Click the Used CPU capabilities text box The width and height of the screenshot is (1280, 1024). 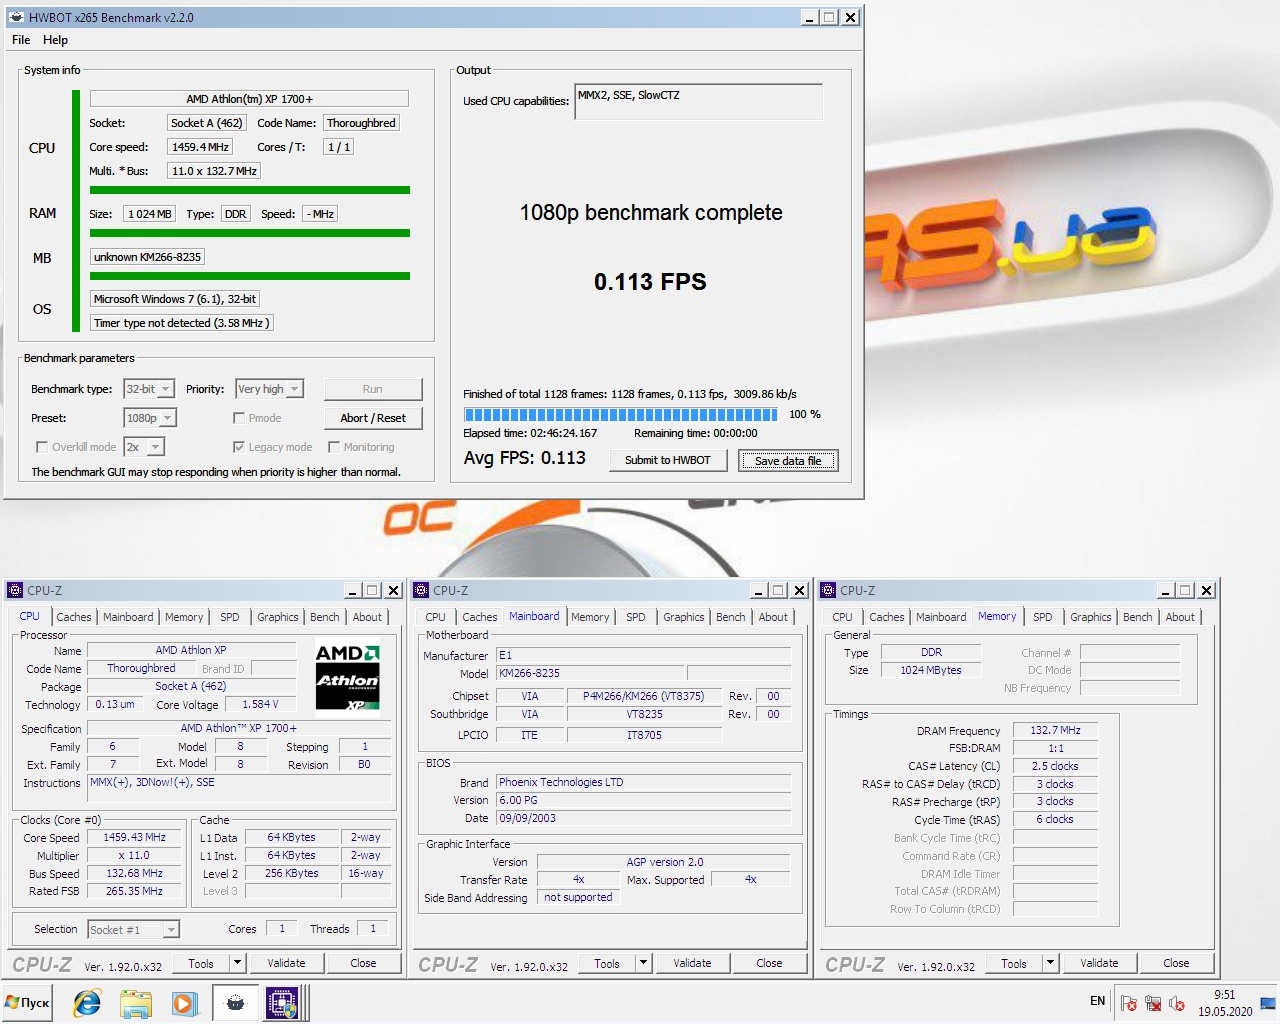[x=698, y=101]
